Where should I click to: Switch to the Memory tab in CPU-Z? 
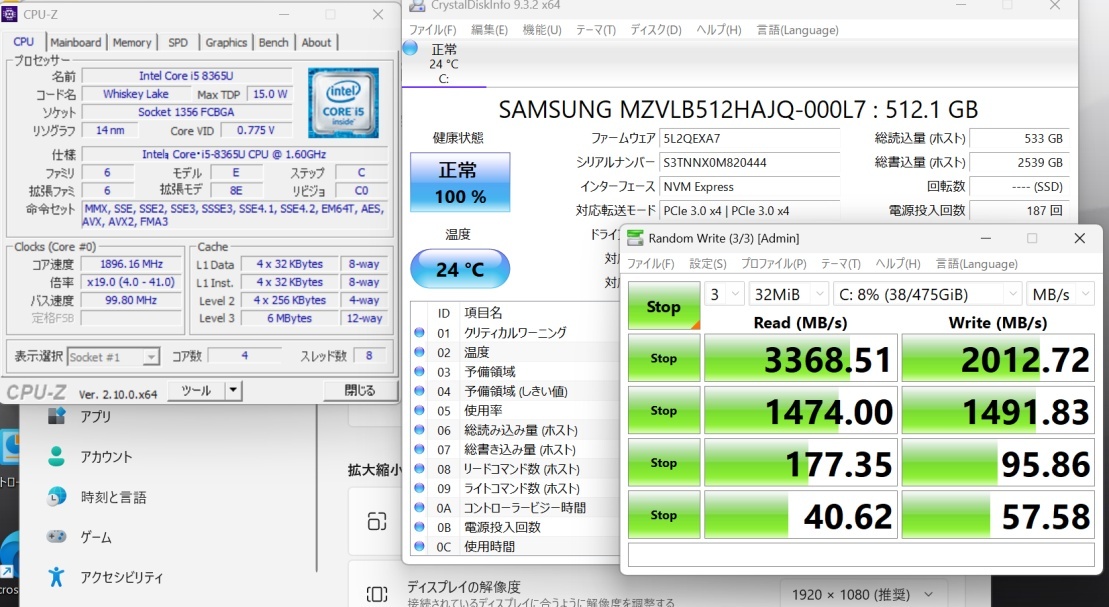[x=132, y=42]
